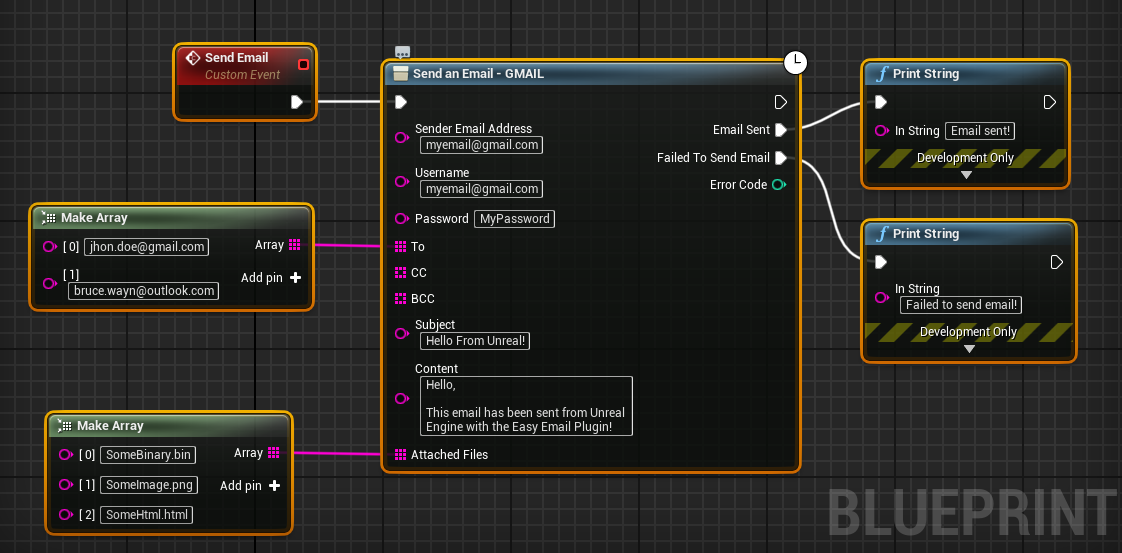Click Array output pin of jhon.doe Make Array
The width and height of the screenshot is (1122, 553).
pos(295,245)
